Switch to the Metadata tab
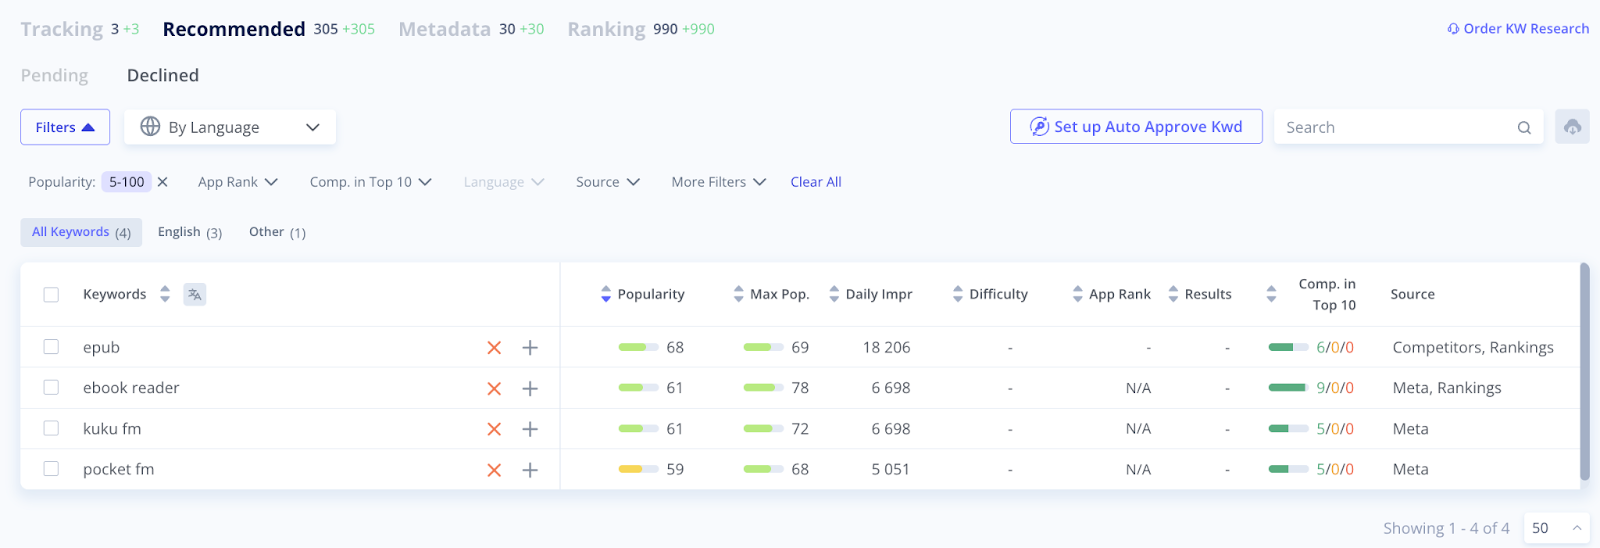 [444, 29]
